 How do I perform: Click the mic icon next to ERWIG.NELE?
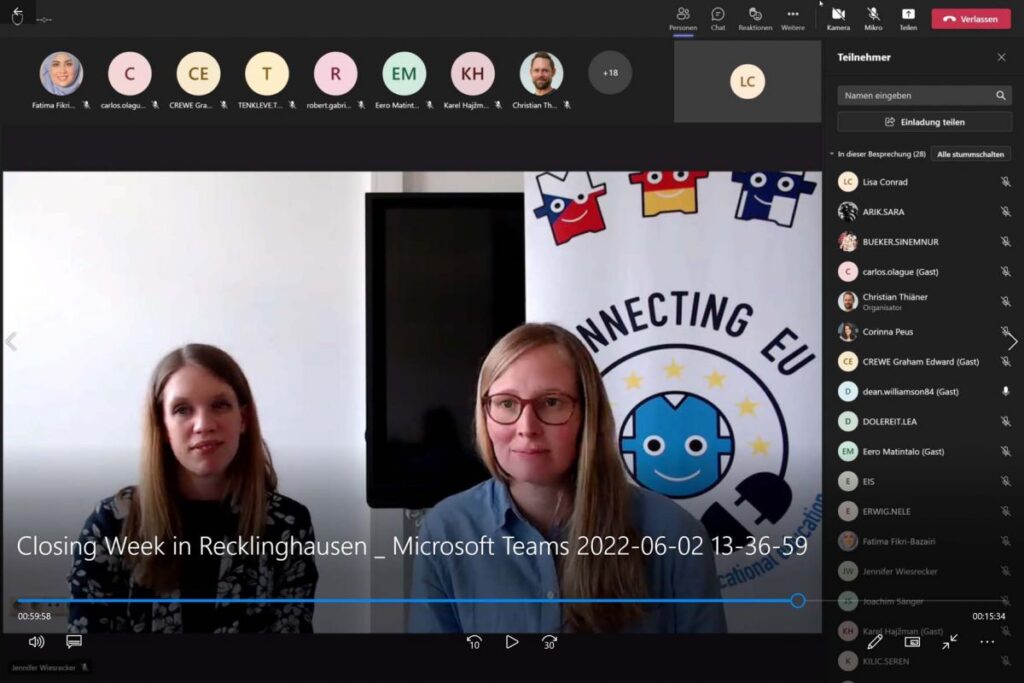pos(1005,512)
